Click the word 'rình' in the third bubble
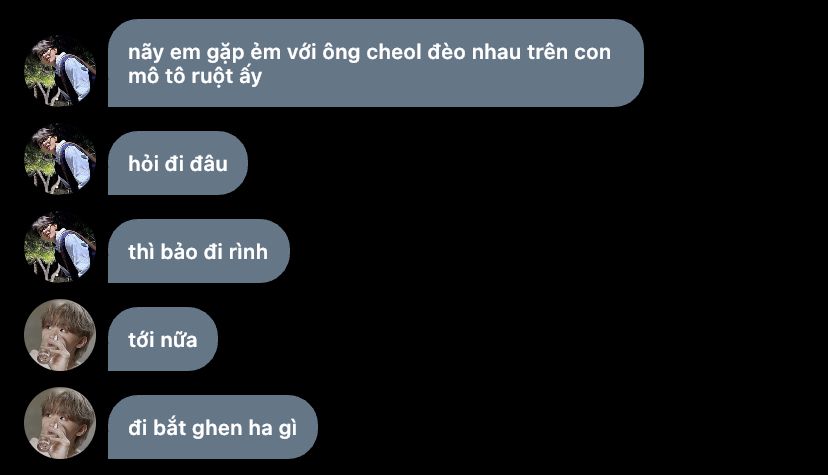 [x=248, y=252]
